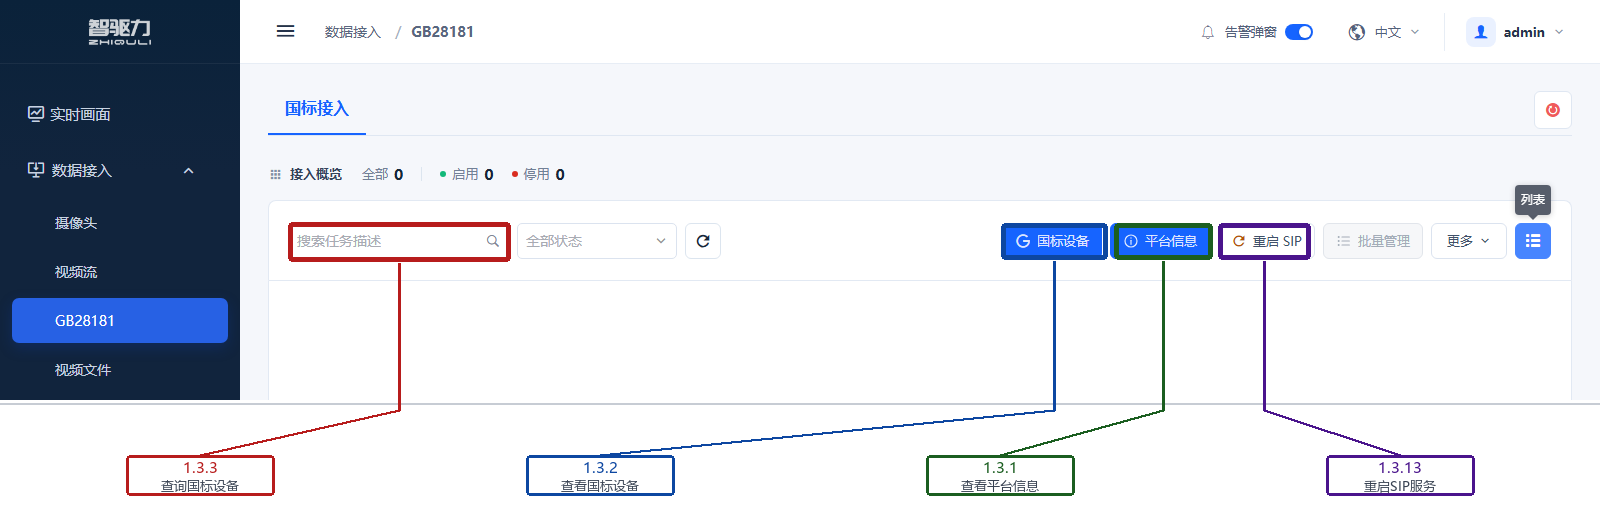This screenshot has height=515, width=1600.
Task: Click the 批量管理 button
Action: click(x=1373, y=241)
